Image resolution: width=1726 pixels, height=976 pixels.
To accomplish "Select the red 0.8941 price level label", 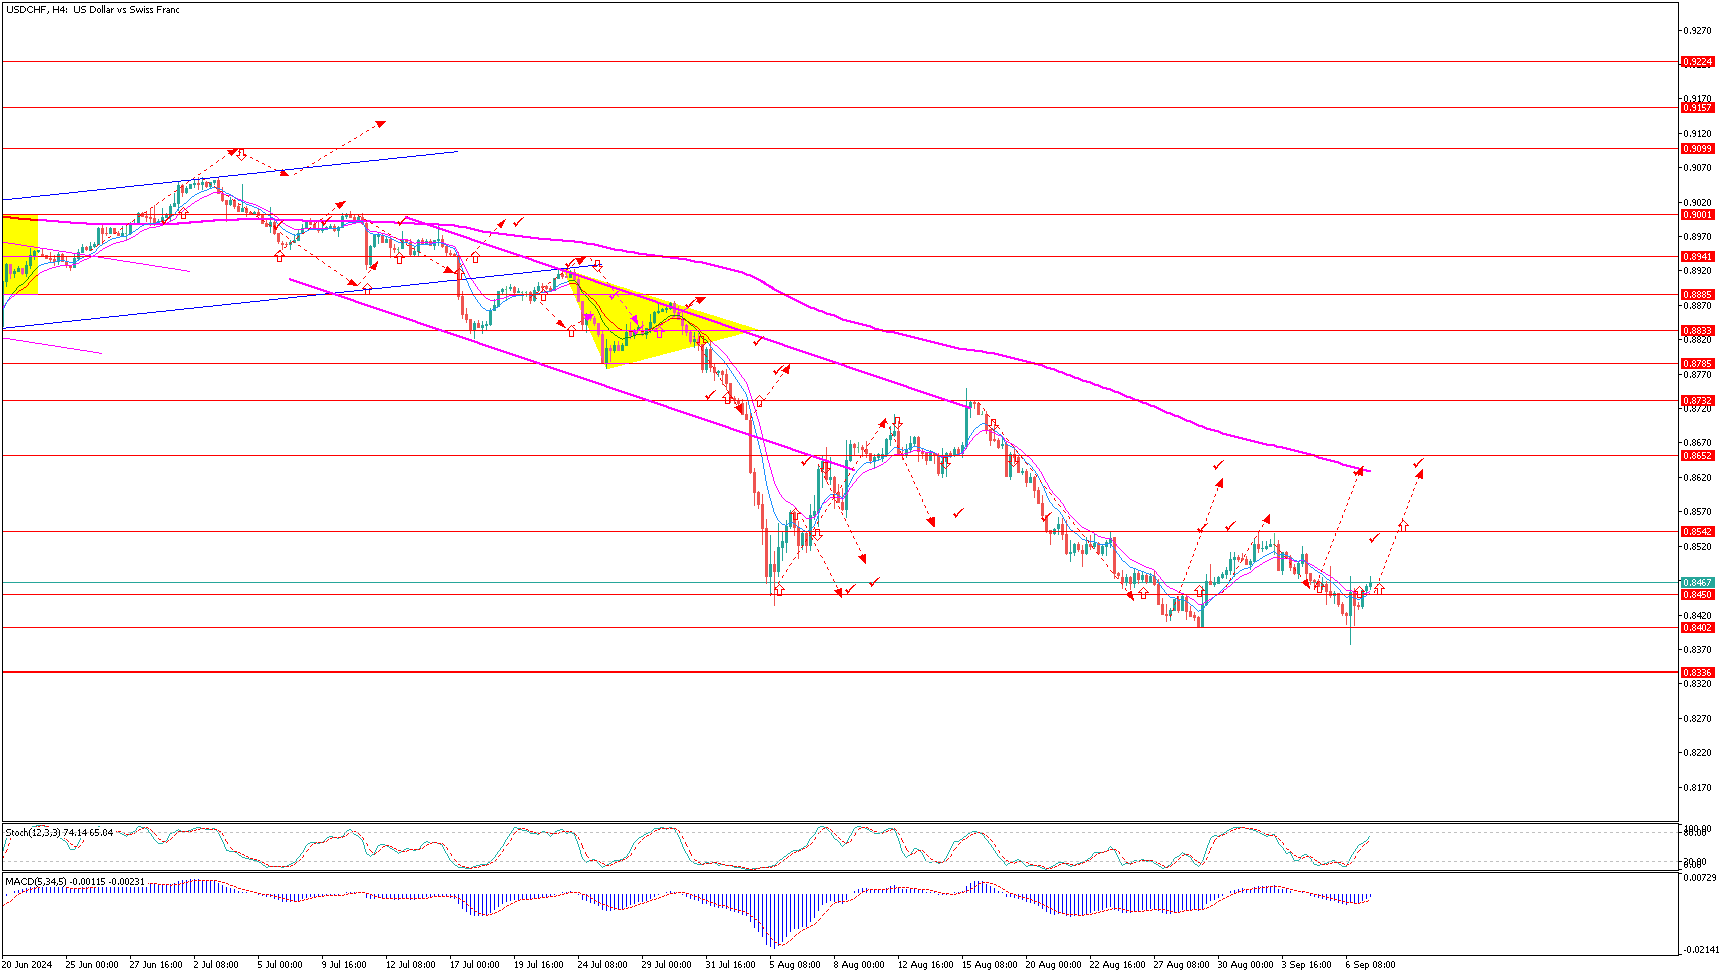I will 1697,257.
